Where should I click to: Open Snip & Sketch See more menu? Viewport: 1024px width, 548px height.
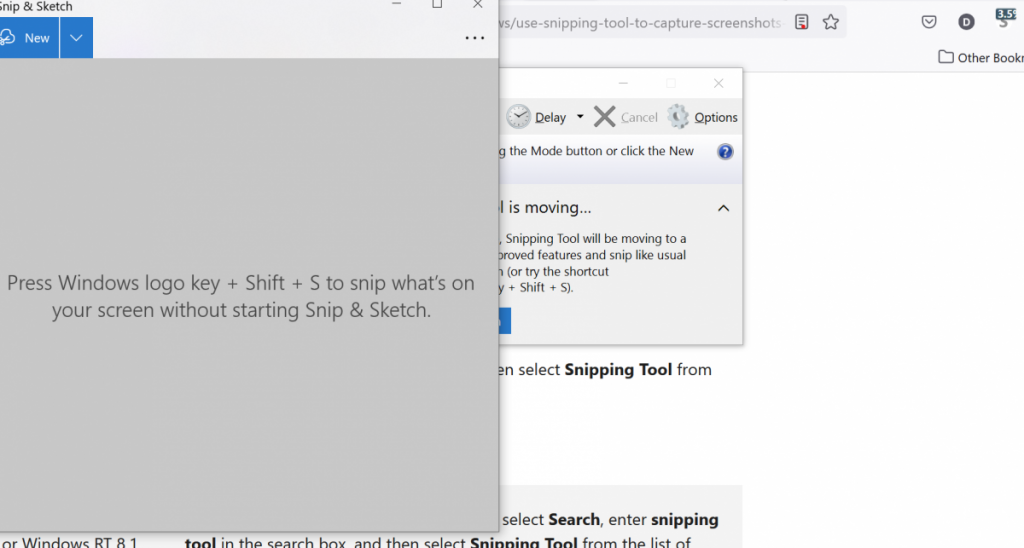tap(475, 38)
